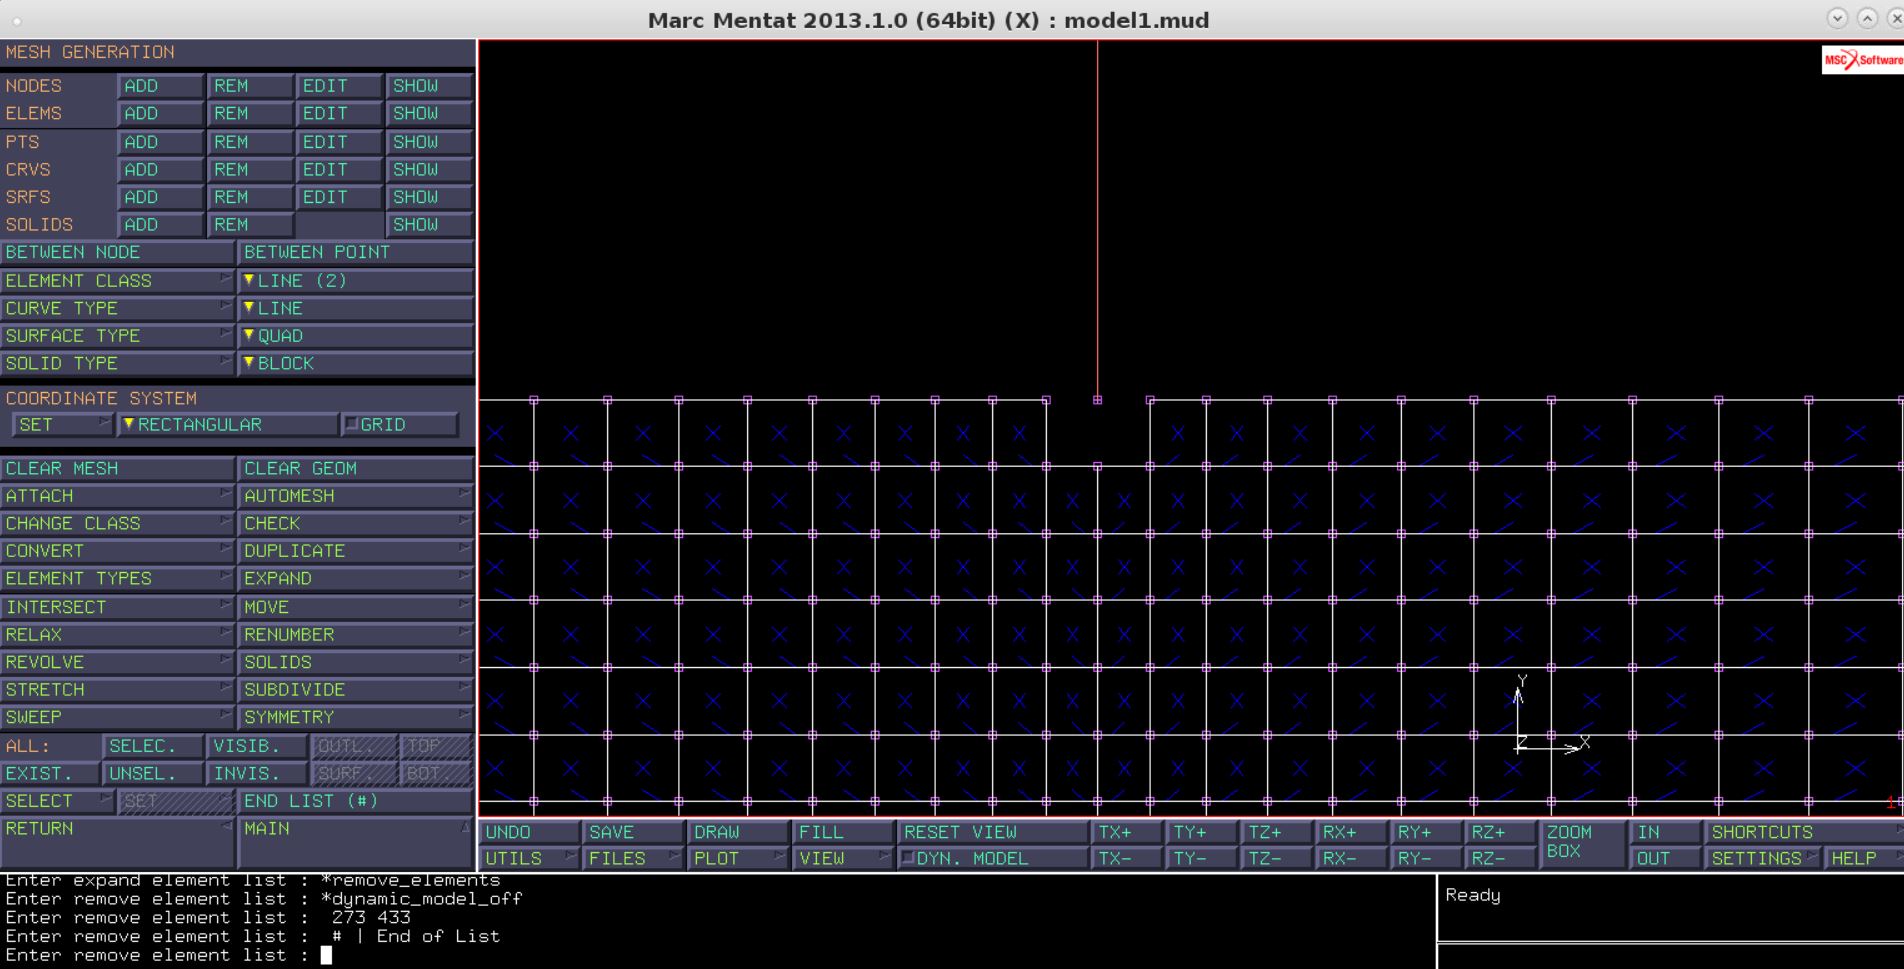Screen dimensions: 1904x969
Task: Open SOLID TYPE dropdown showing BLOCK
Action: [x=355, y=363]
